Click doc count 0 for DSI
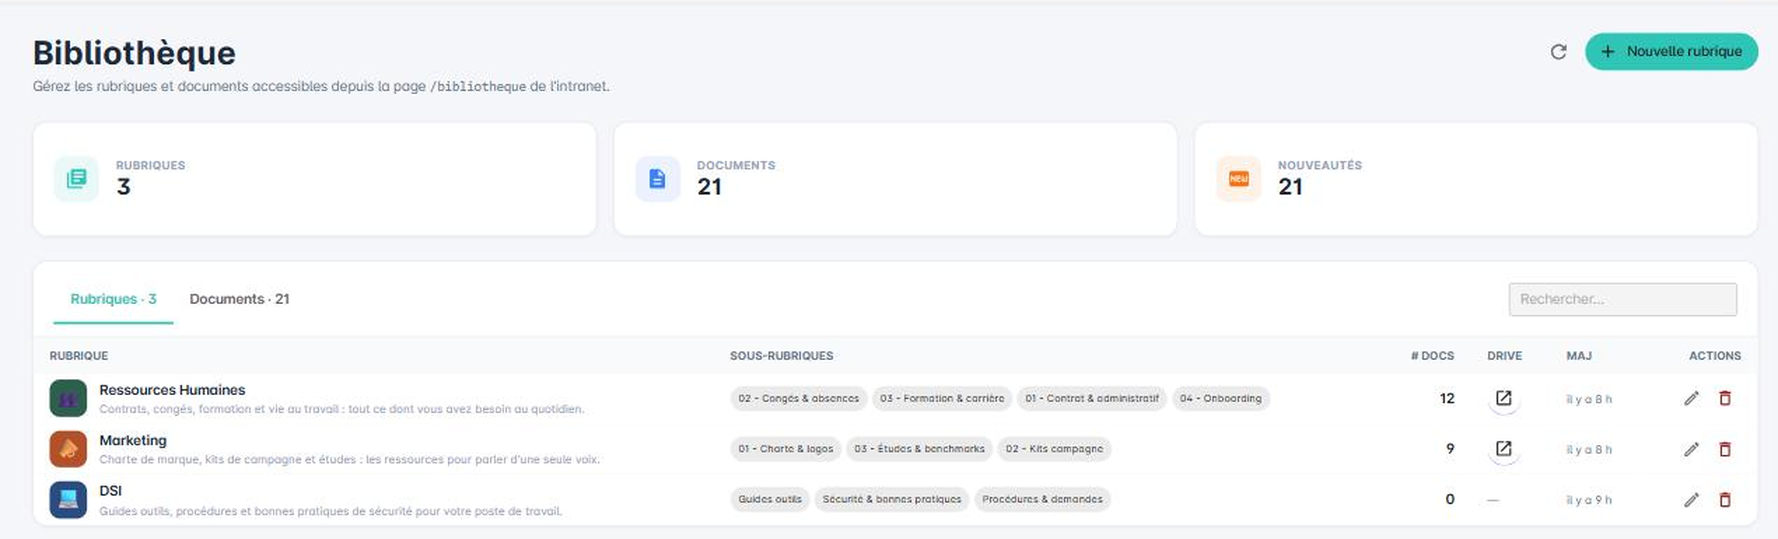1778x539 pixels. [1450, 499]
